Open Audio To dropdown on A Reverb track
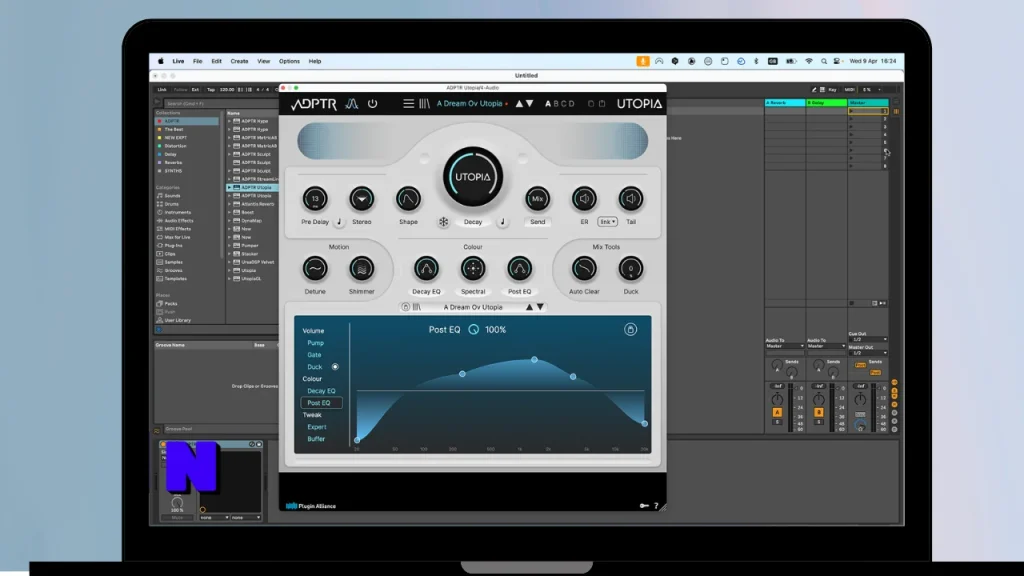Viewport: 1024px width, 576px height. (784, 346)
